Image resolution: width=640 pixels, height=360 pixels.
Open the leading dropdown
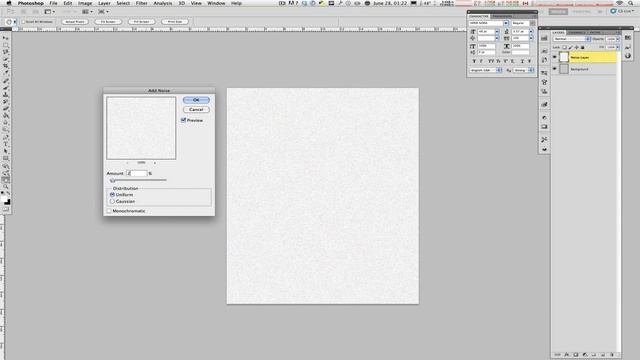(531, 31)
